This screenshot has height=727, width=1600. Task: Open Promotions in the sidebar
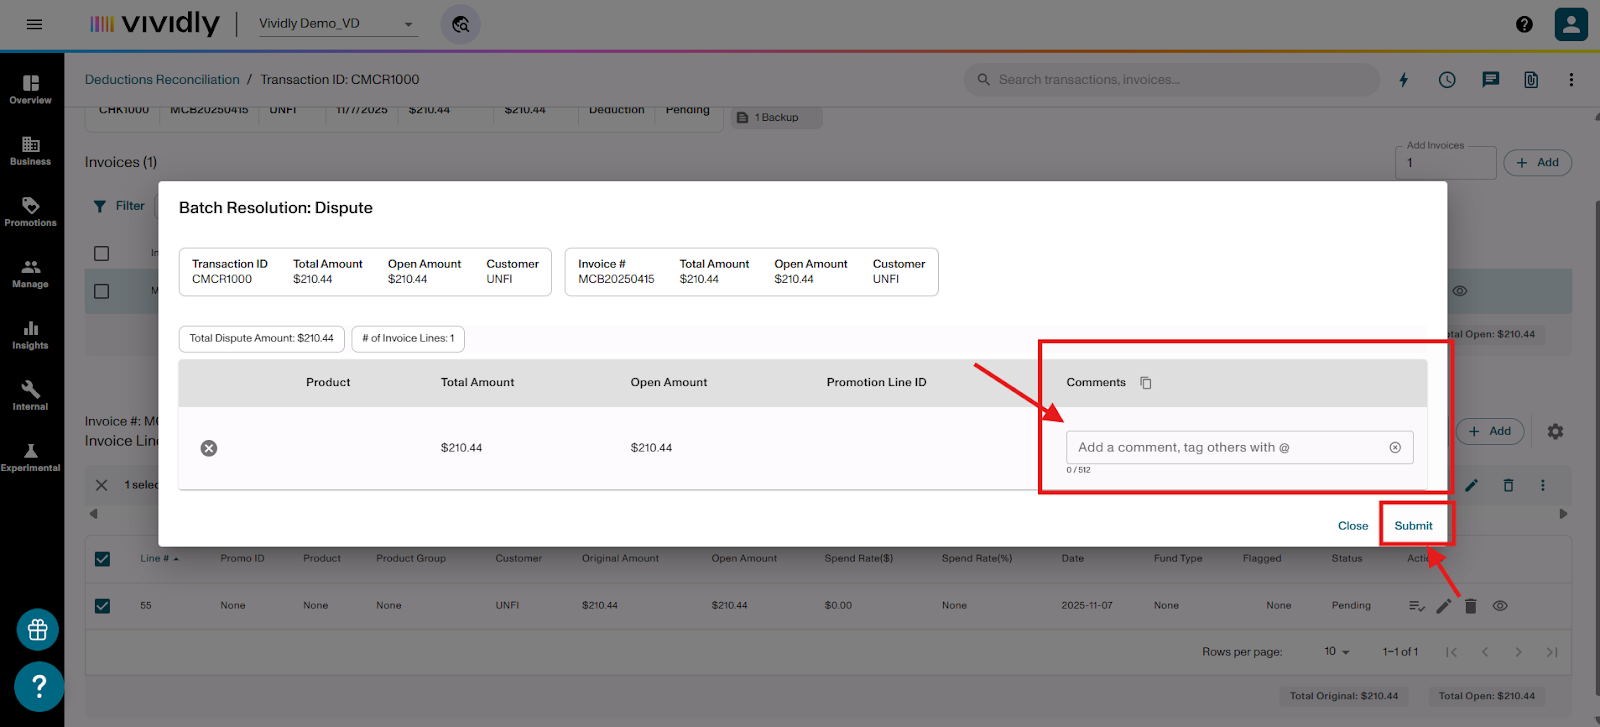tap(31, 212)
